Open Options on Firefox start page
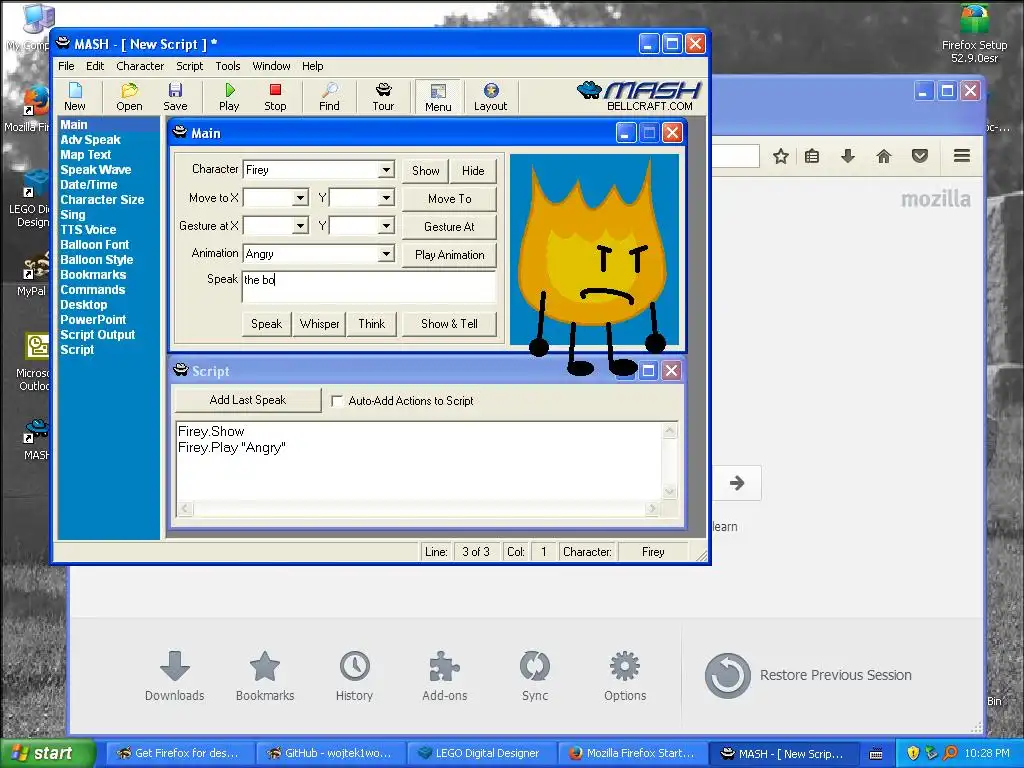The width and height of the screenshot is (1024, 768). pos(625,676)
